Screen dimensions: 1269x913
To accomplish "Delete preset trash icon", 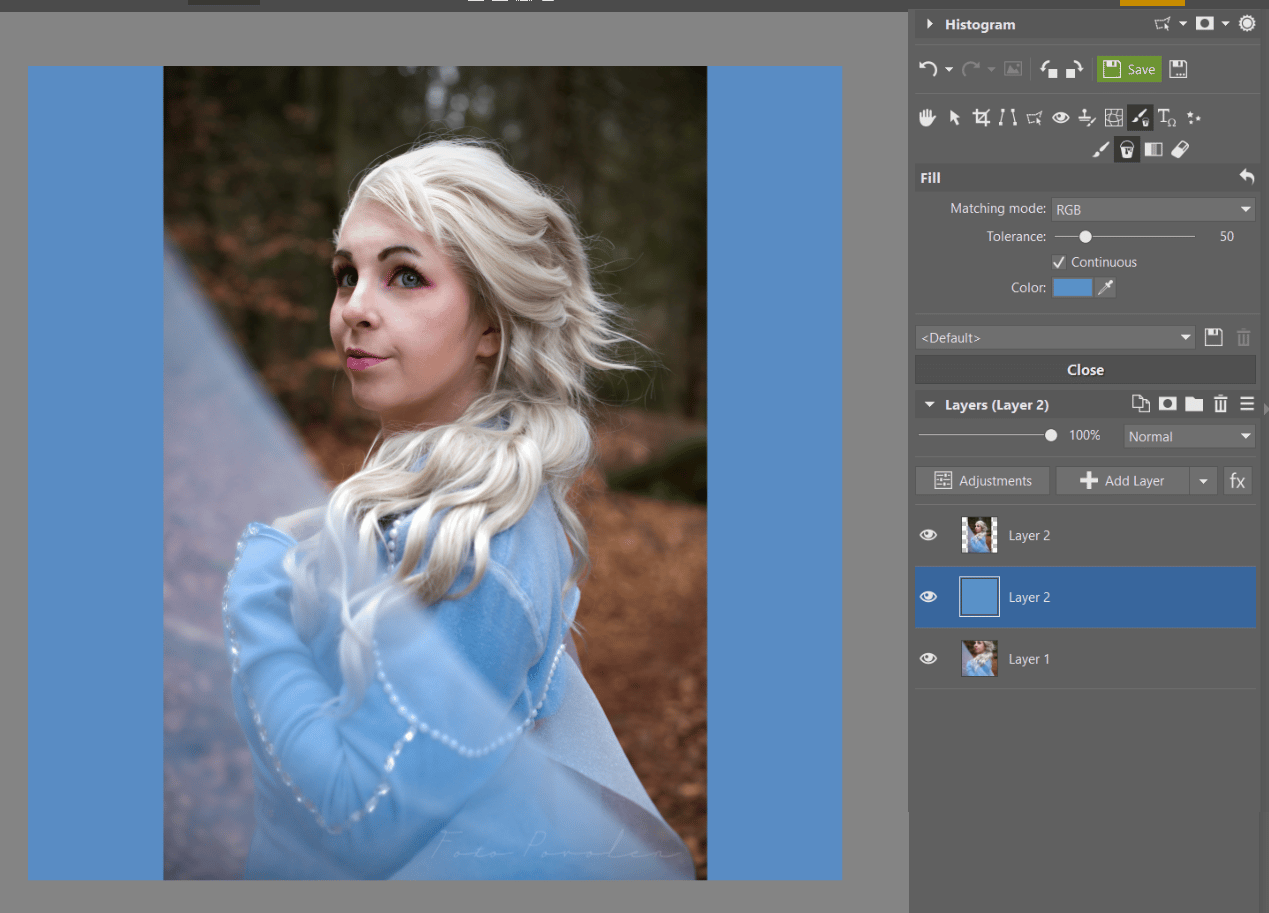I will pyautogui.click(x=1243, y=337).
